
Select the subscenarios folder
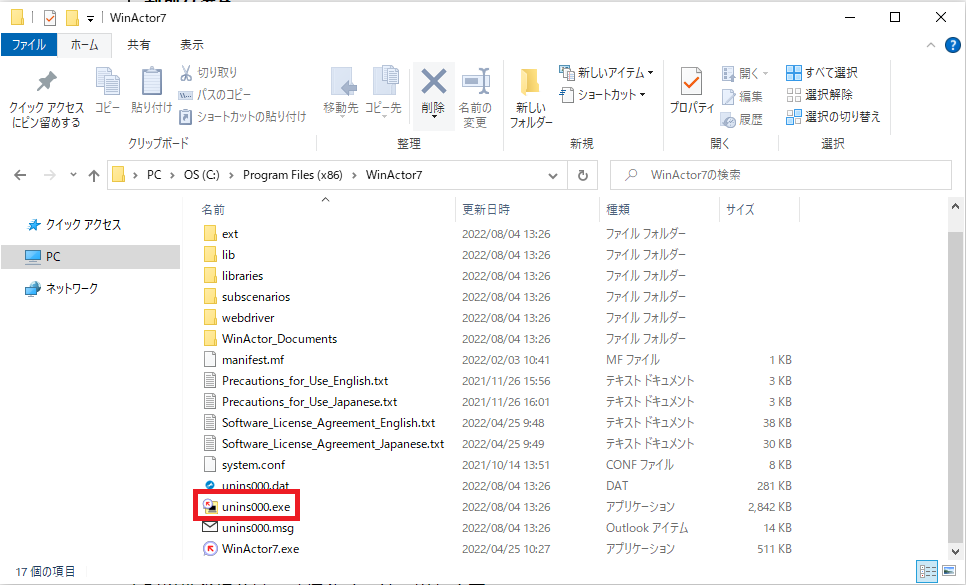pos(256,297)
